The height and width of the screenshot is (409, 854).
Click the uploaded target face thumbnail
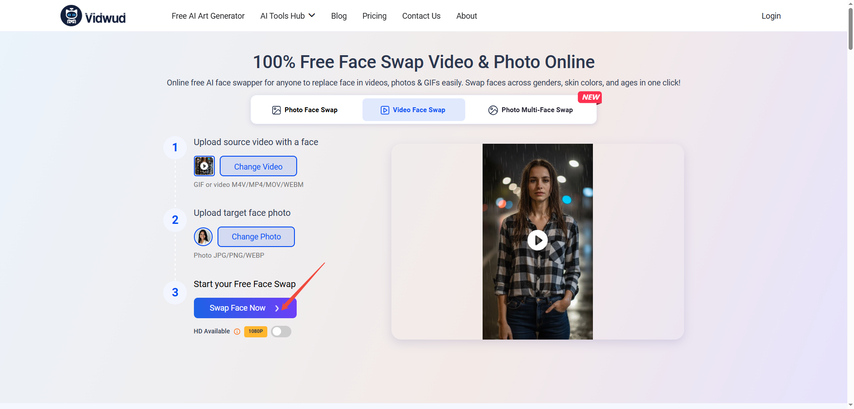[203, 236]
